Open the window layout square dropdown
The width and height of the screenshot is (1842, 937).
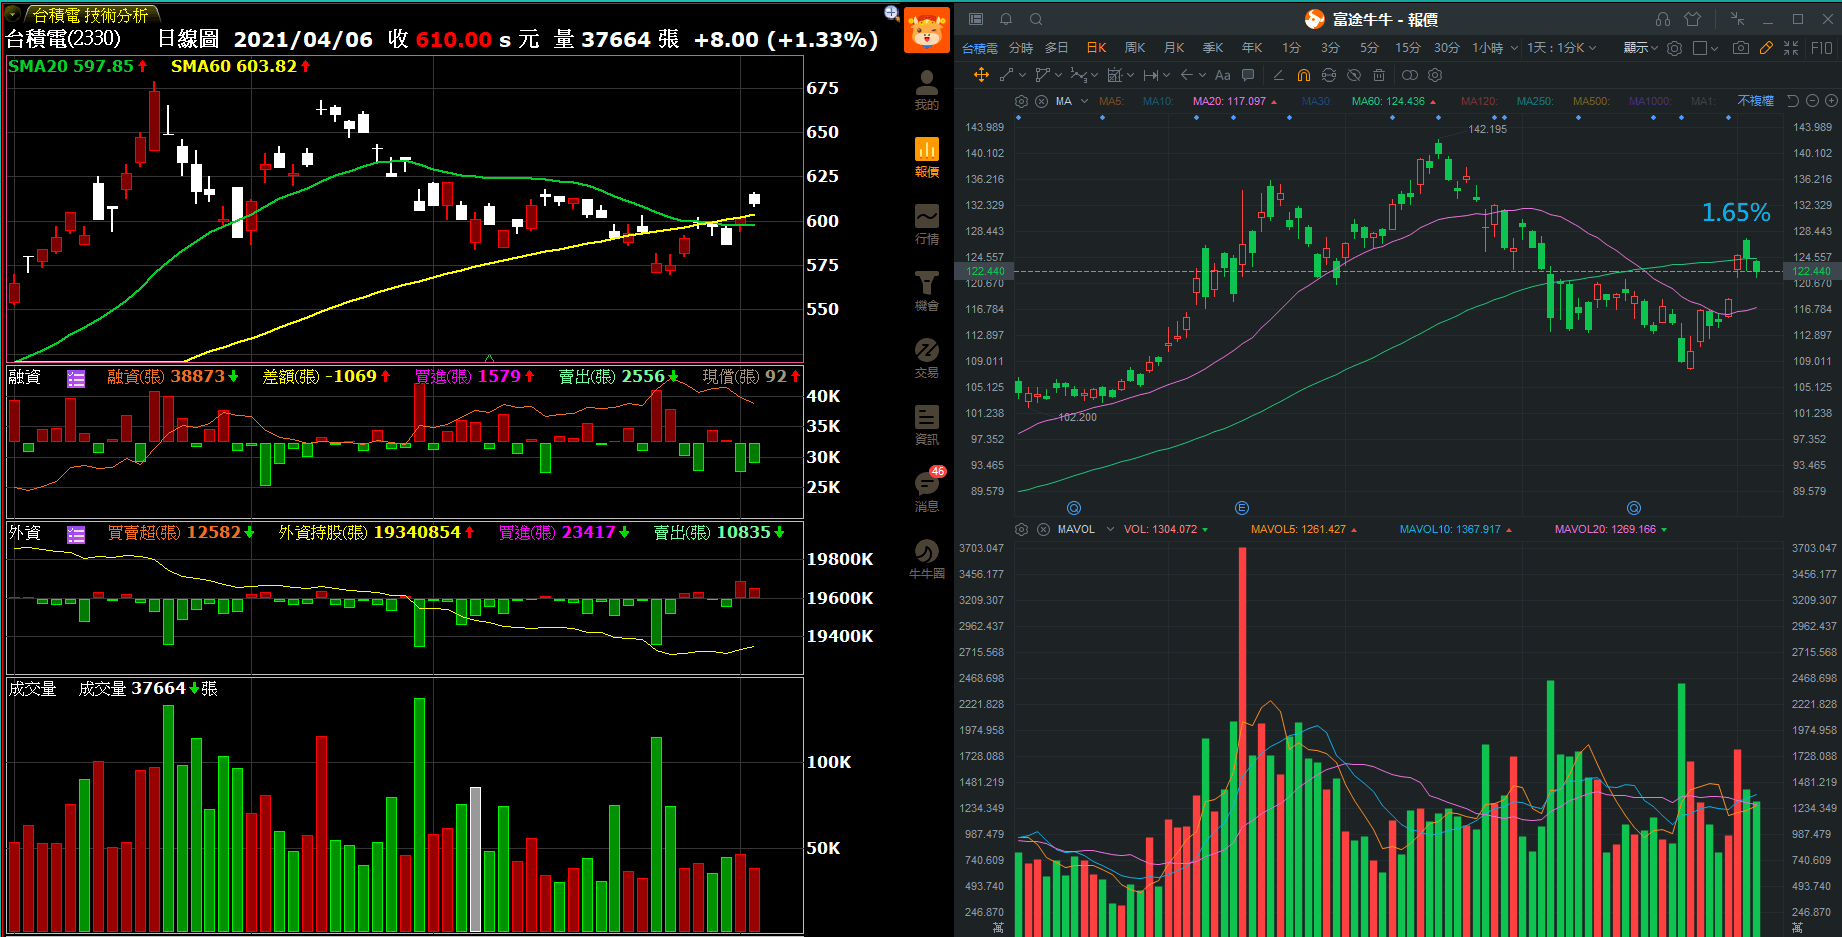click(x=1705, y=48)
